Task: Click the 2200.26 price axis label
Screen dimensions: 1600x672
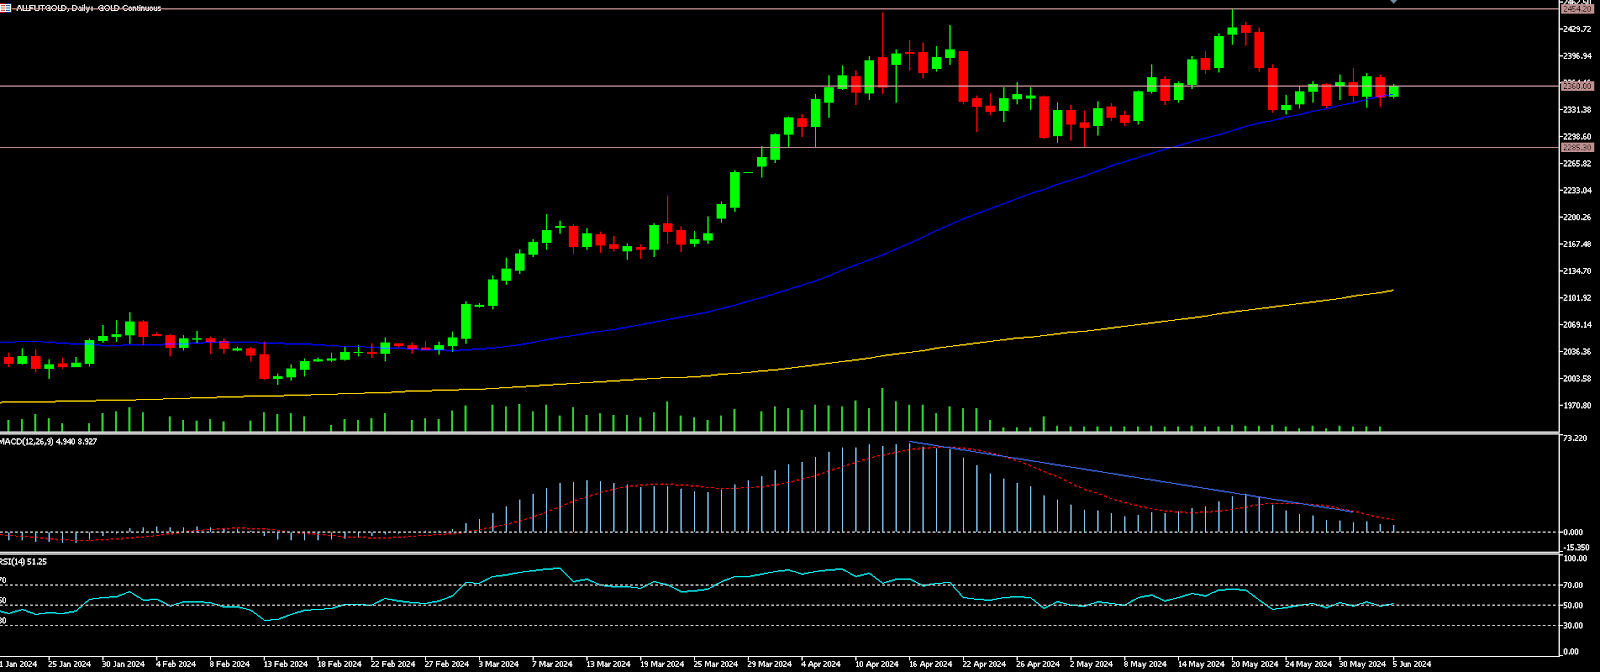Action: coord(1577,217)
